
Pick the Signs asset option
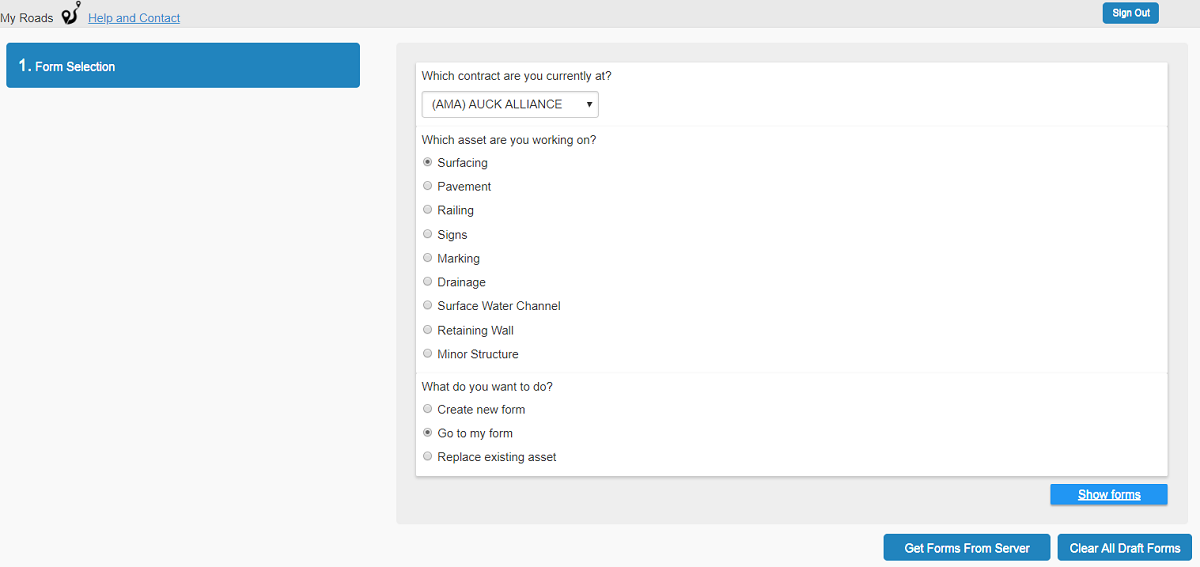[428, 234]
